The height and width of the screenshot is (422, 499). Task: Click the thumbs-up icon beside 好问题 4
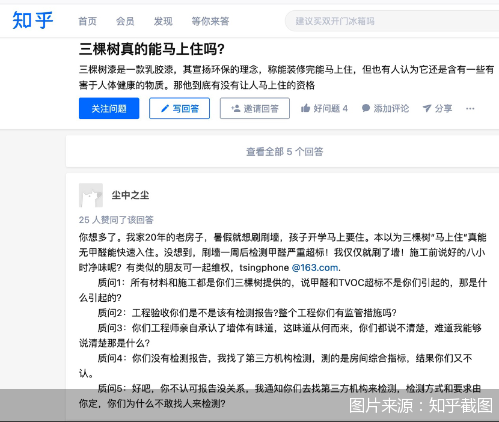(x=305, y=108)
